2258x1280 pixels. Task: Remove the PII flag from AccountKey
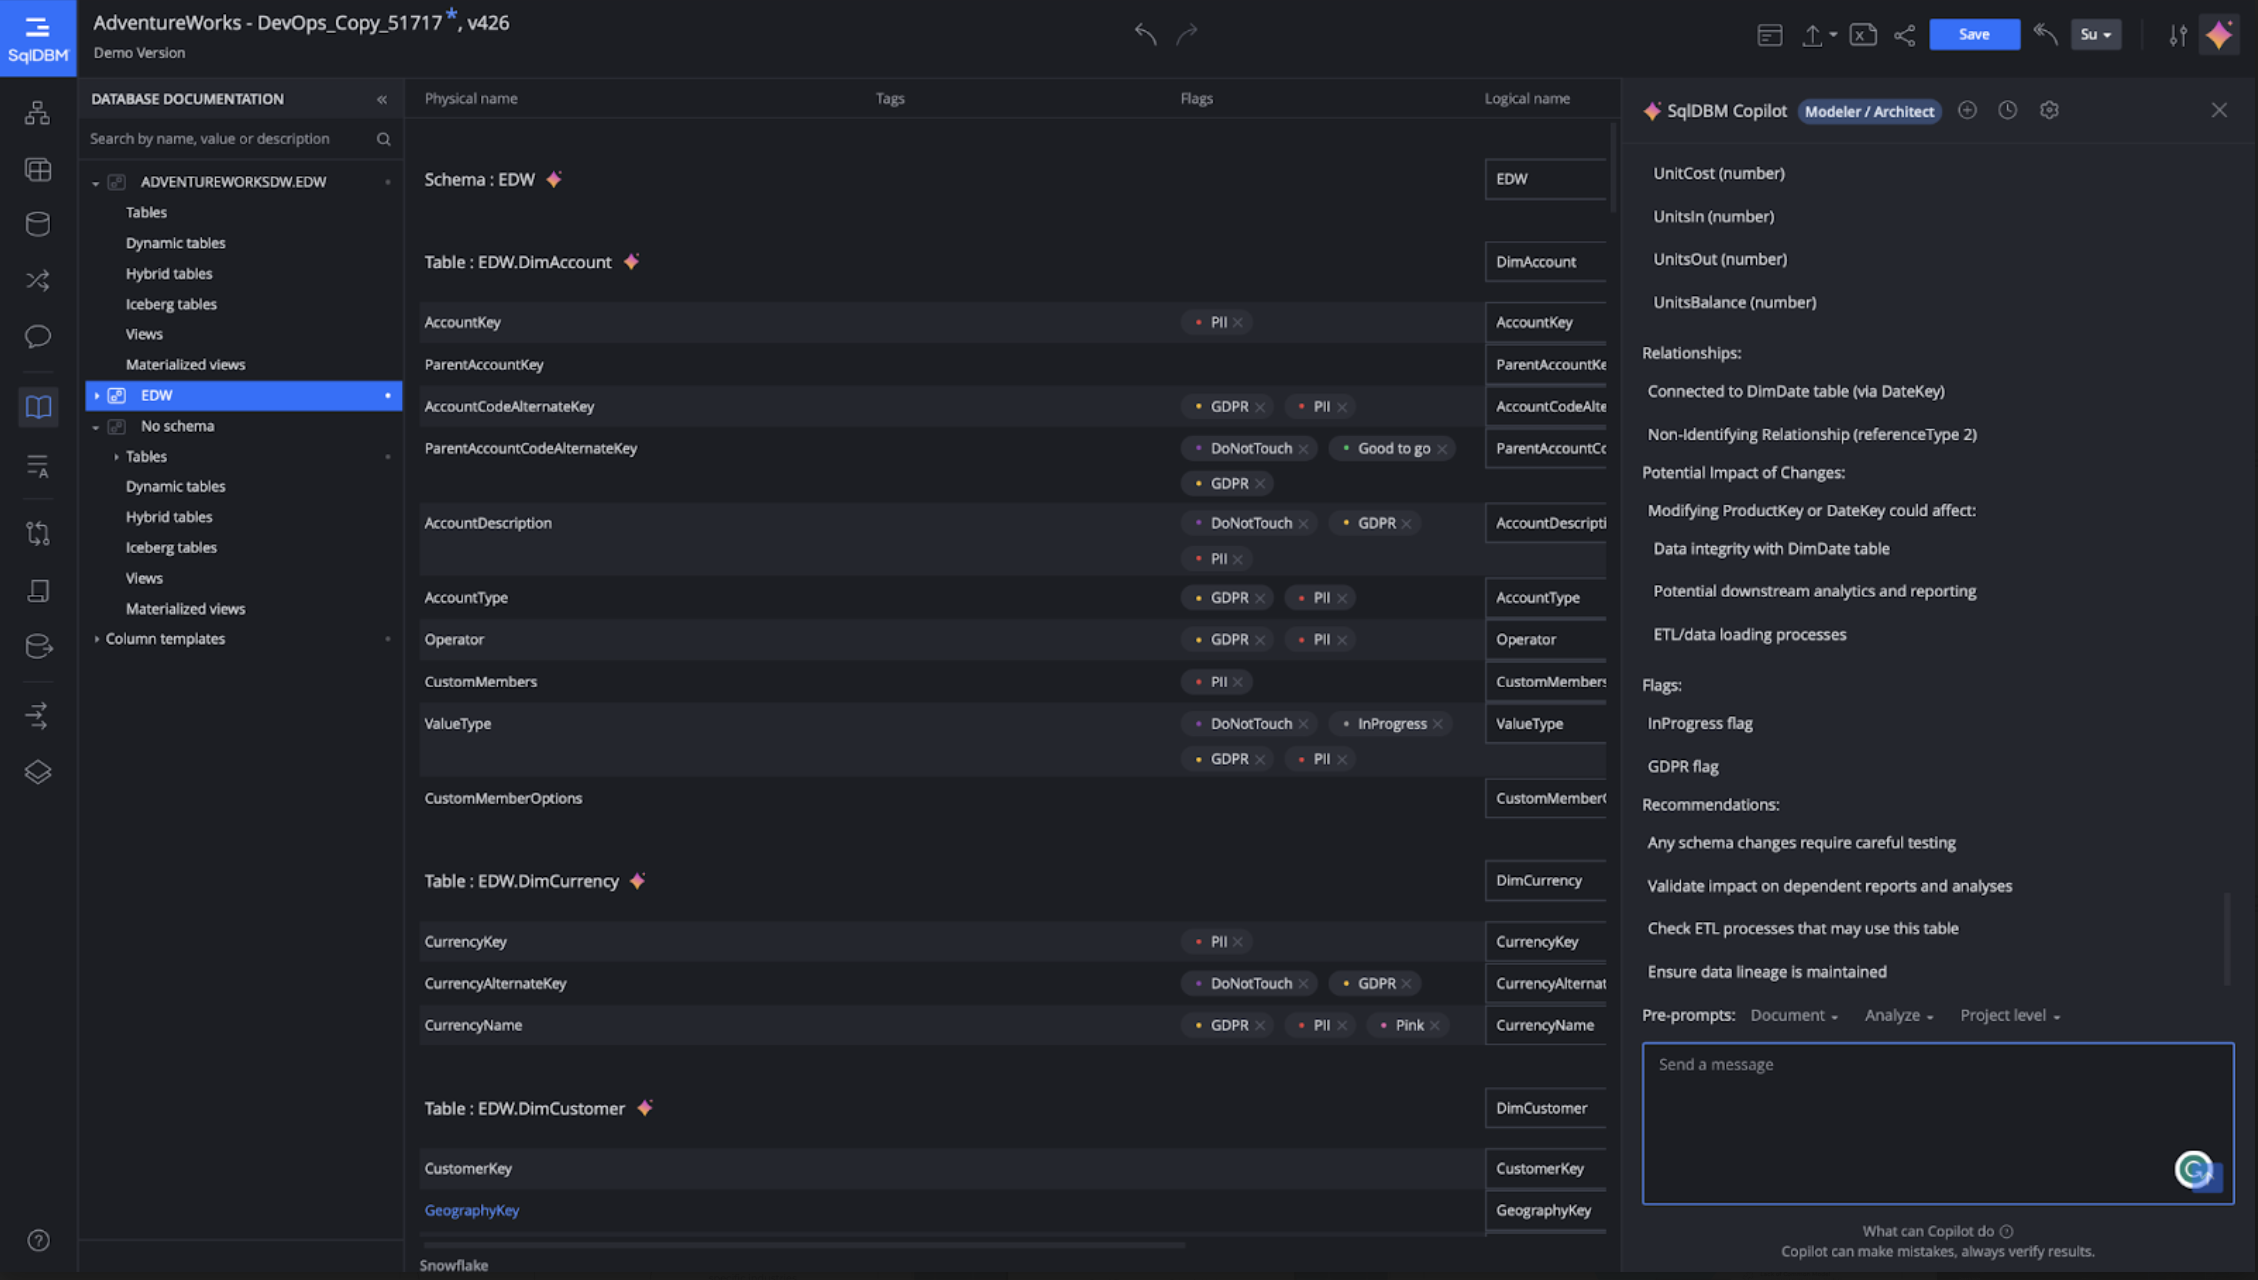coord(1239,322)
